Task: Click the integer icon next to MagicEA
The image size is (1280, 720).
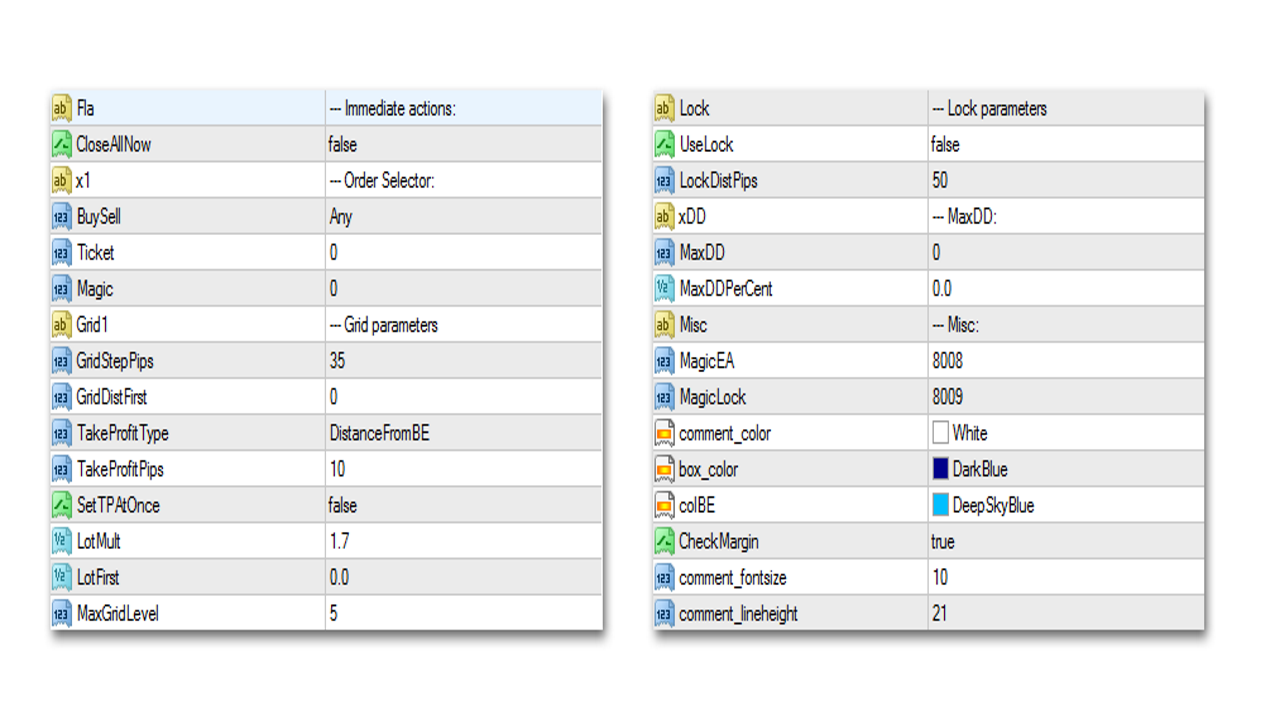Action: 664,361
